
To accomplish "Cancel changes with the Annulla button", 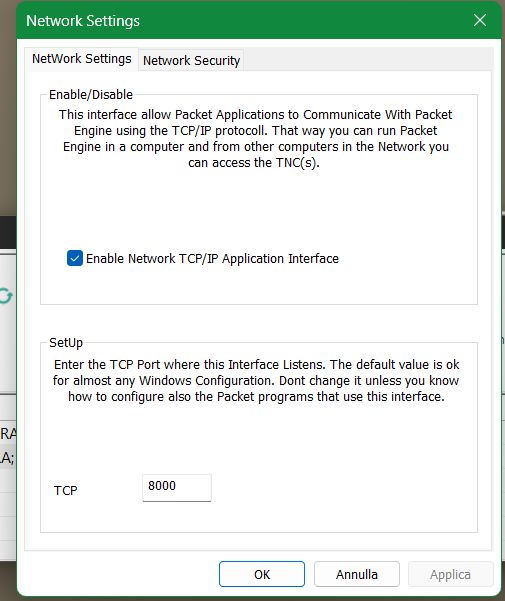I will [x=357, y=574].
